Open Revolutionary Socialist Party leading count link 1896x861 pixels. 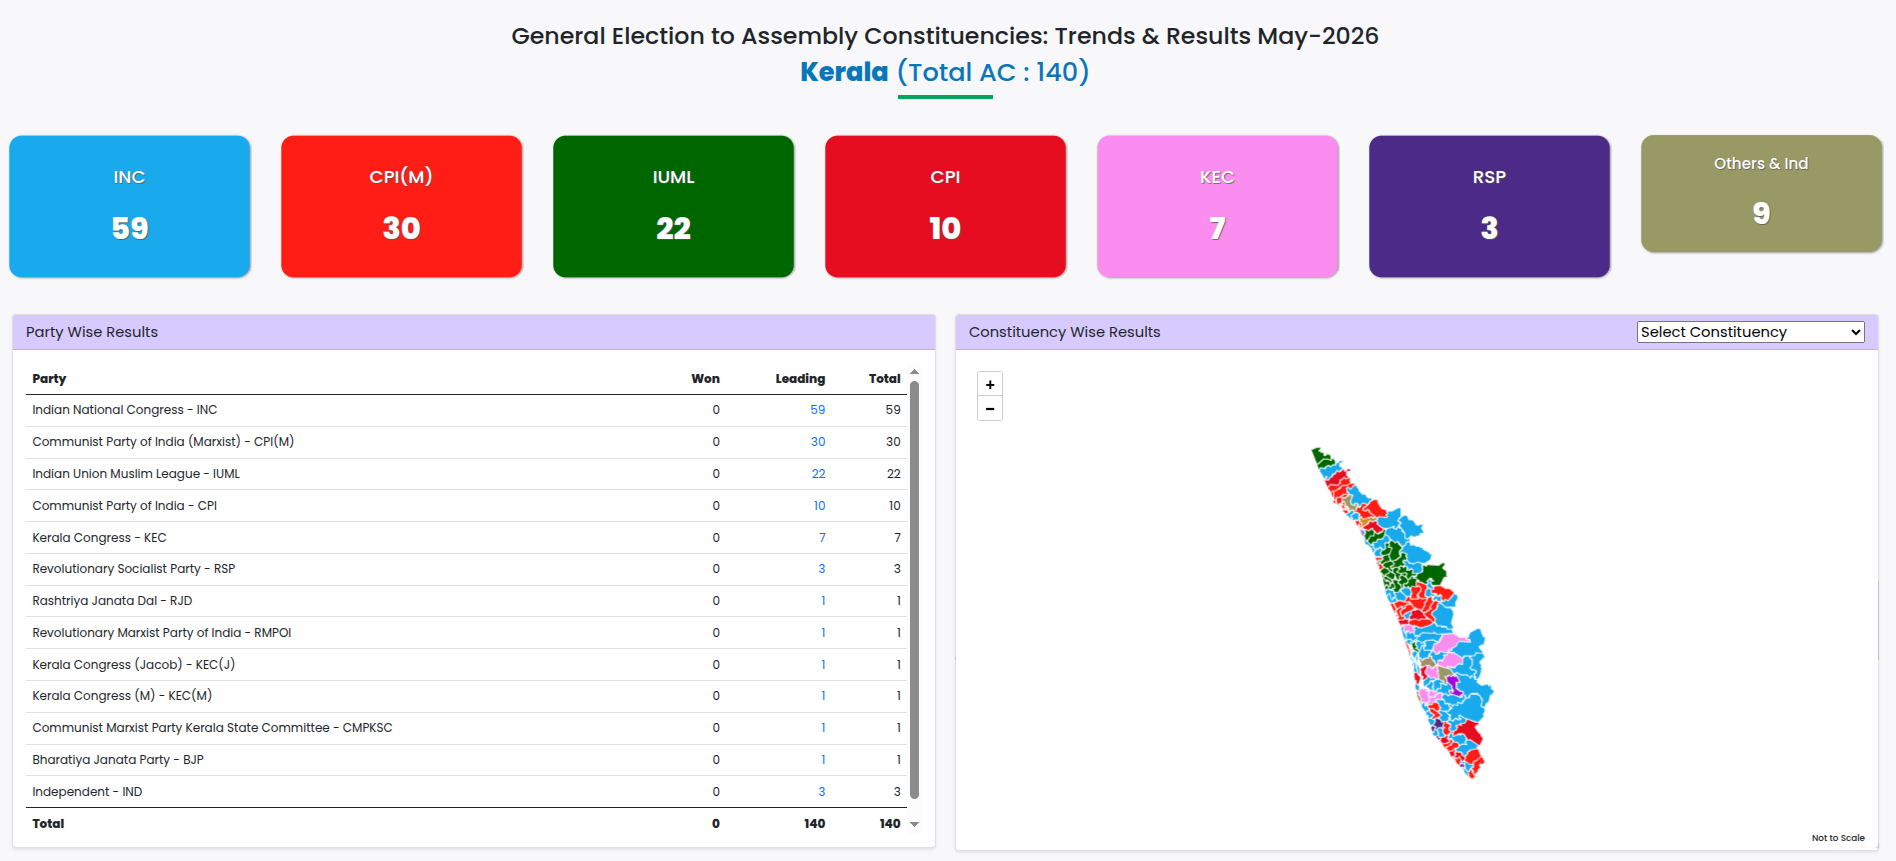[x=822, y=569]
